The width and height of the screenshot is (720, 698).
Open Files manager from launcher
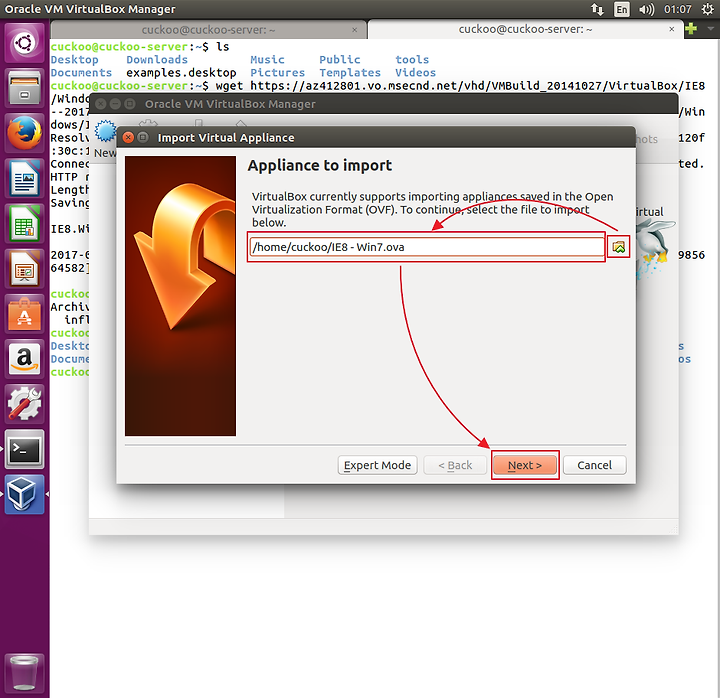[x=24, y=88]
